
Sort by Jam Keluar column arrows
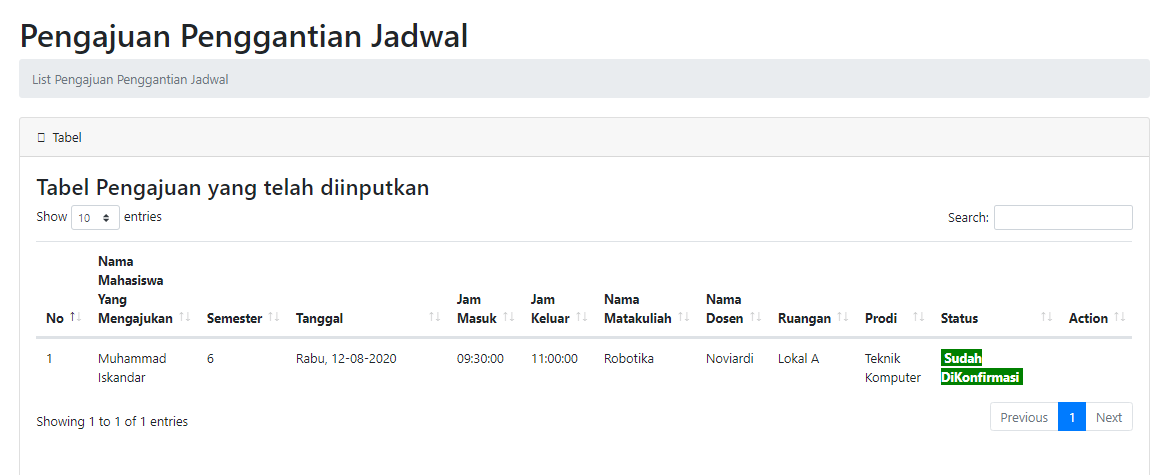coord(581,317)
